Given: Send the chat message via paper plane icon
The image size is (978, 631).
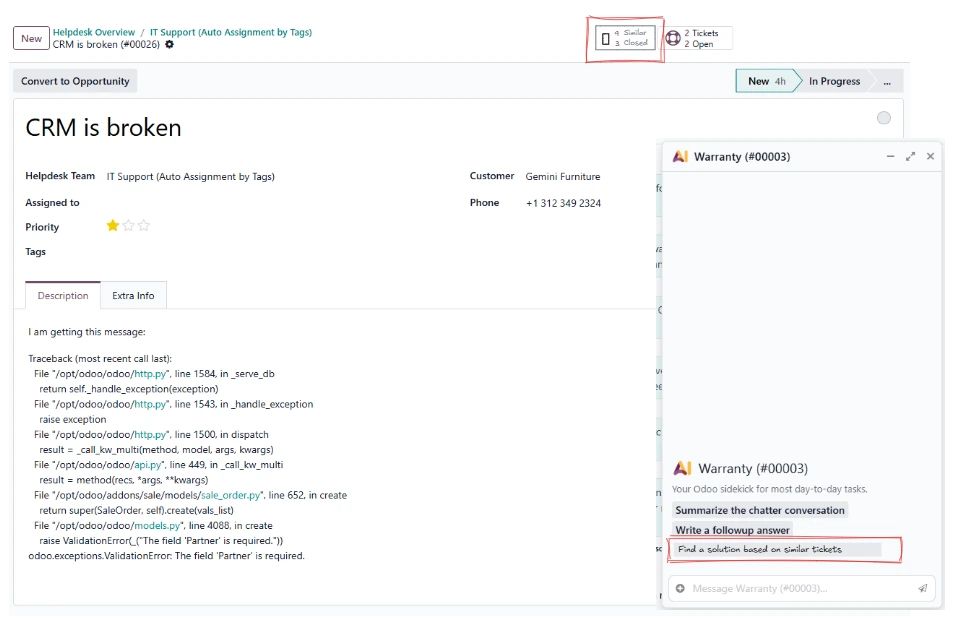Looking at the screenshot, I should [922, 589].
